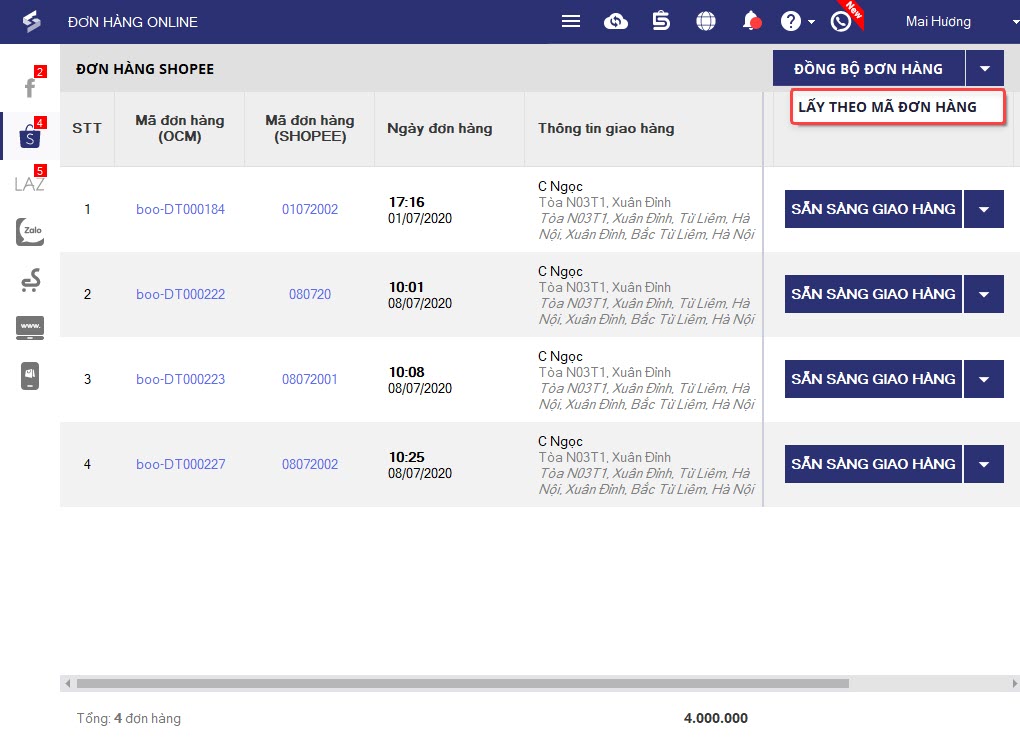1020x741 pixels.
Task: Open the Facebook orders sidebar icon
Action: tap(30, 87)
